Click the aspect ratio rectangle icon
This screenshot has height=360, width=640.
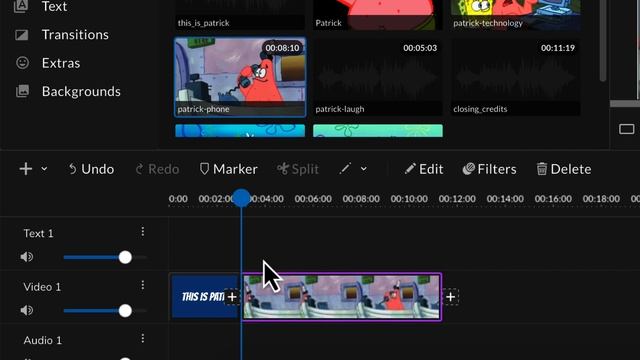point(626,129)
